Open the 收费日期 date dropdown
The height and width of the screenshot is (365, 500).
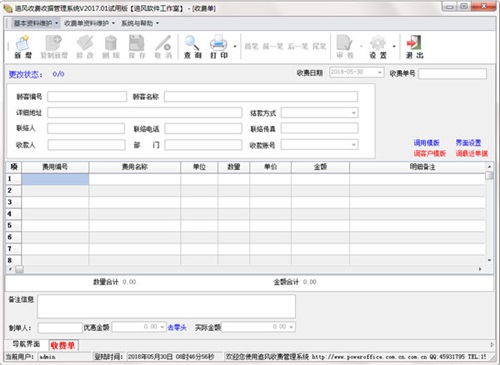point(379,72)
